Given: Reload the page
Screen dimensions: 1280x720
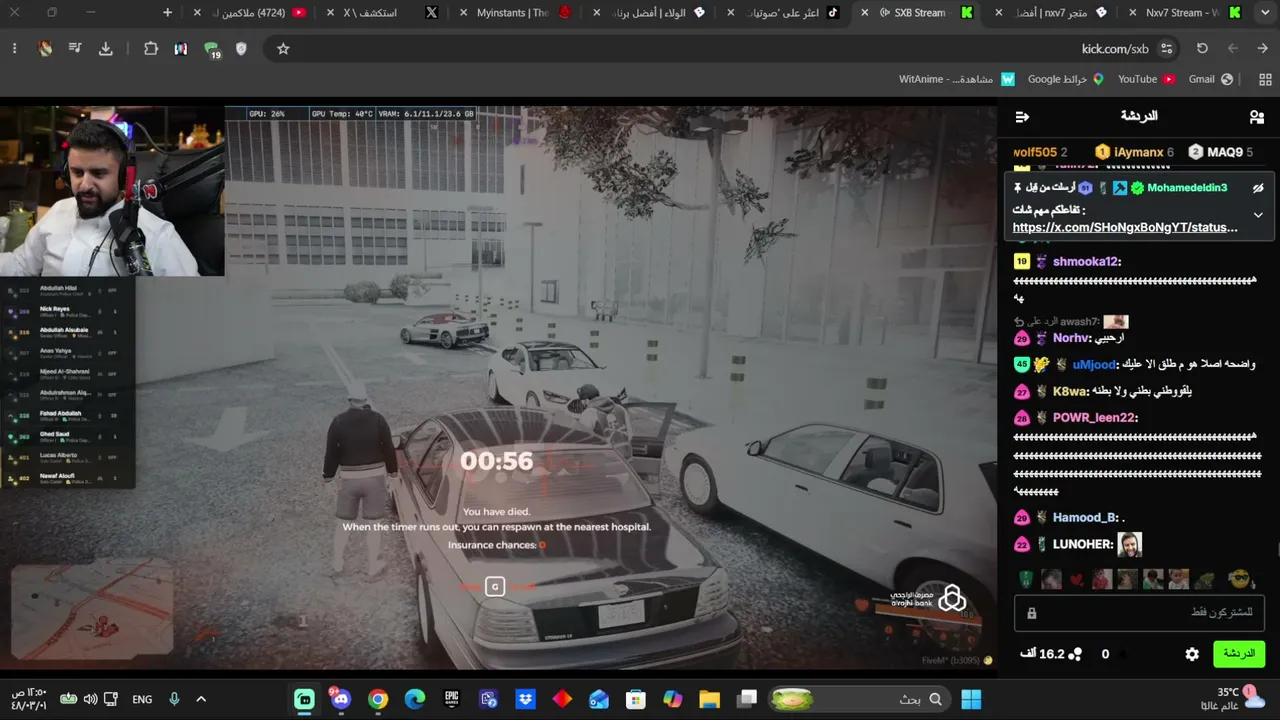Looking at the screenshot, I should (x=1202, y=49).
